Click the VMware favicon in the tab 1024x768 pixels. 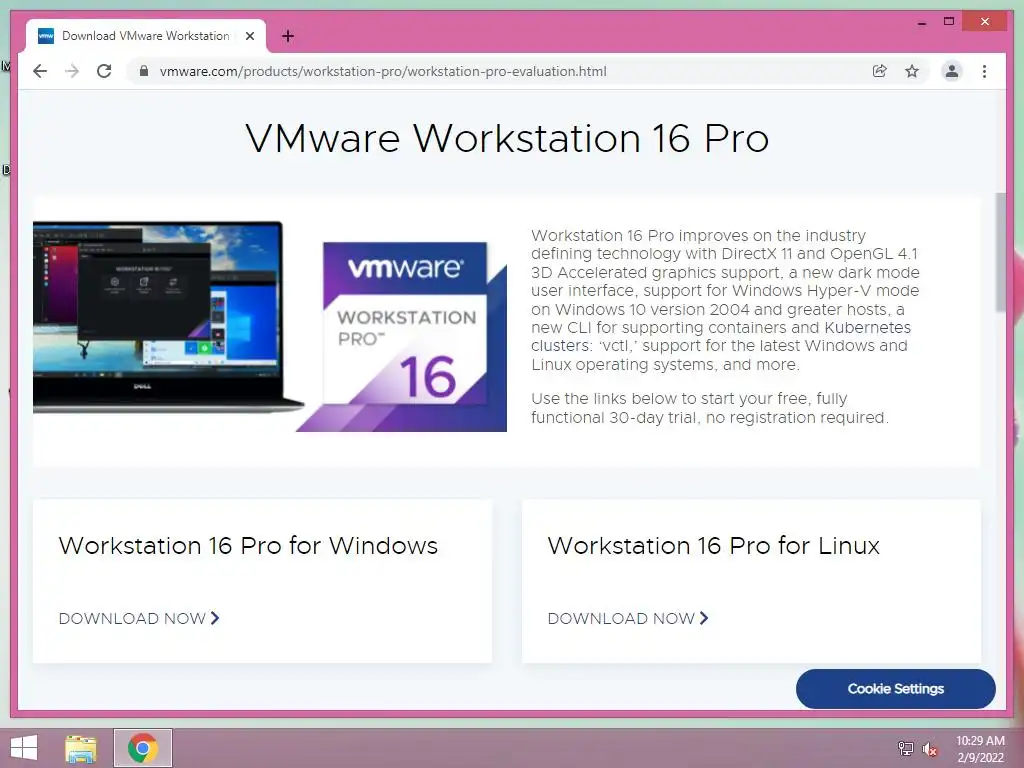46,36
